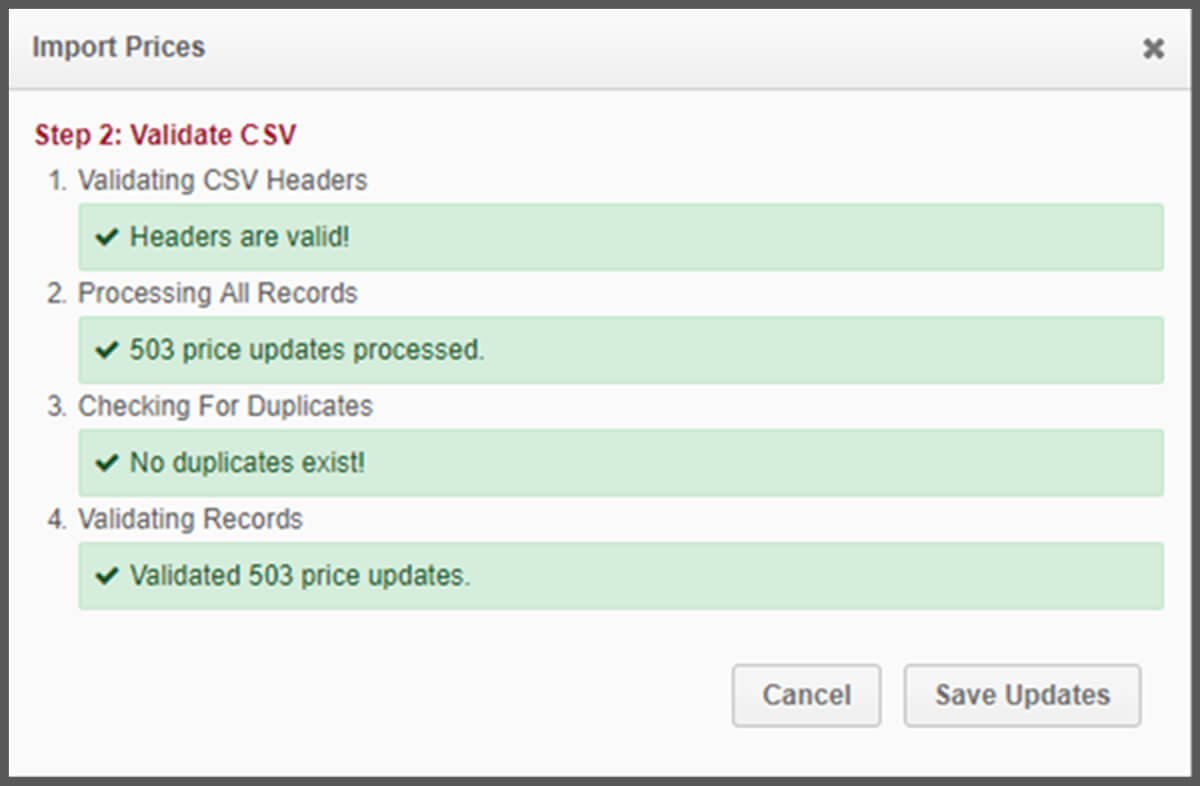Click the Import Prices dialog title

[x=120, y=47]
